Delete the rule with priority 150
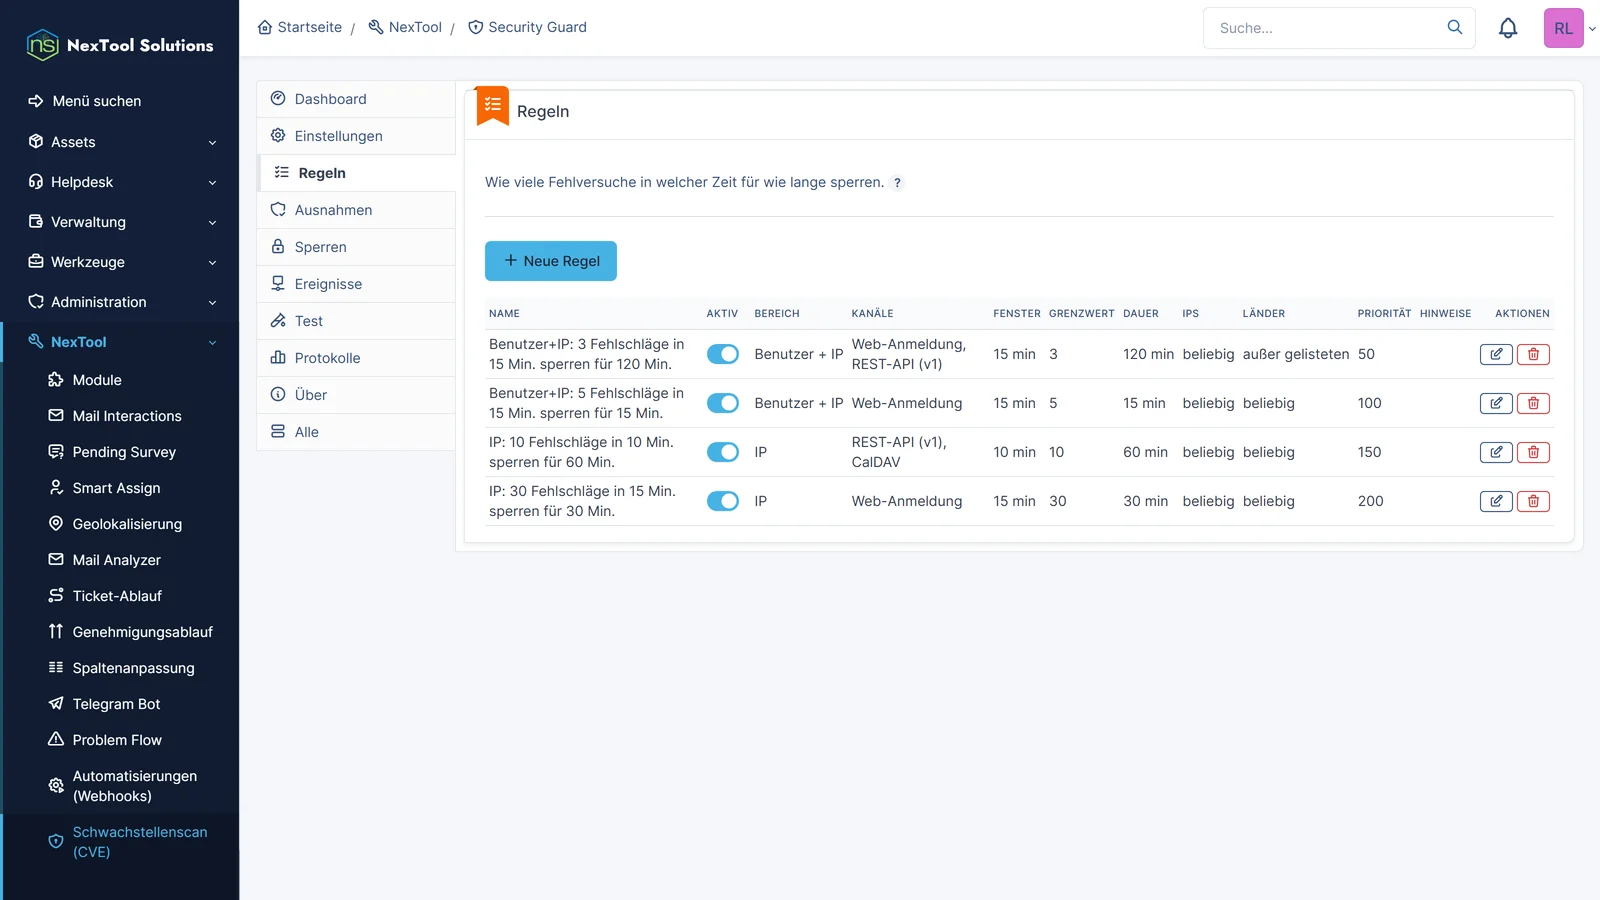This screenshot has height=900, width=1600. [x=1533, y=452]
